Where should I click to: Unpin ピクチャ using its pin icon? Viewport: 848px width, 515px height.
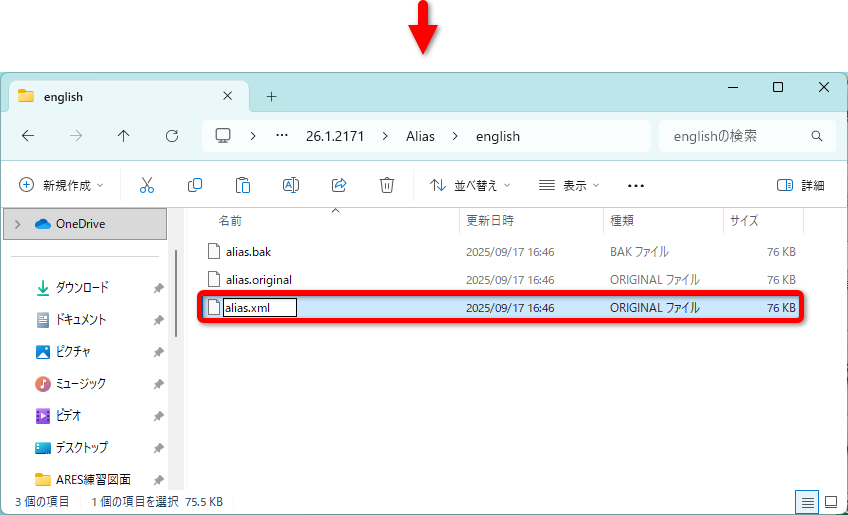coord(158,352)
